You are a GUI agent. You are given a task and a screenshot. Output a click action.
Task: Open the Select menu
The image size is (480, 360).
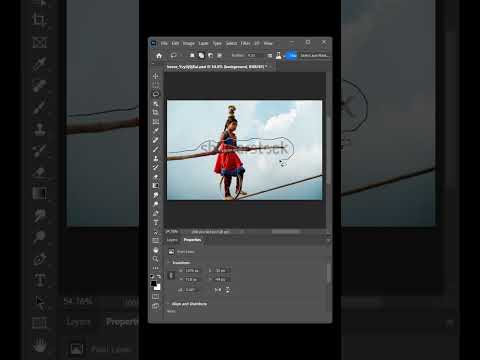pyautogui.click(x=231, y=43)
